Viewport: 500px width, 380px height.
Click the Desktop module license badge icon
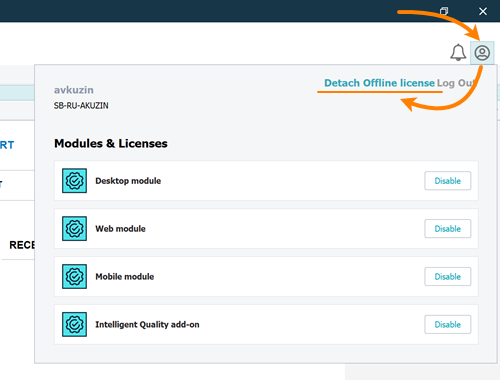pyautogui.click(x=74, y=181)
